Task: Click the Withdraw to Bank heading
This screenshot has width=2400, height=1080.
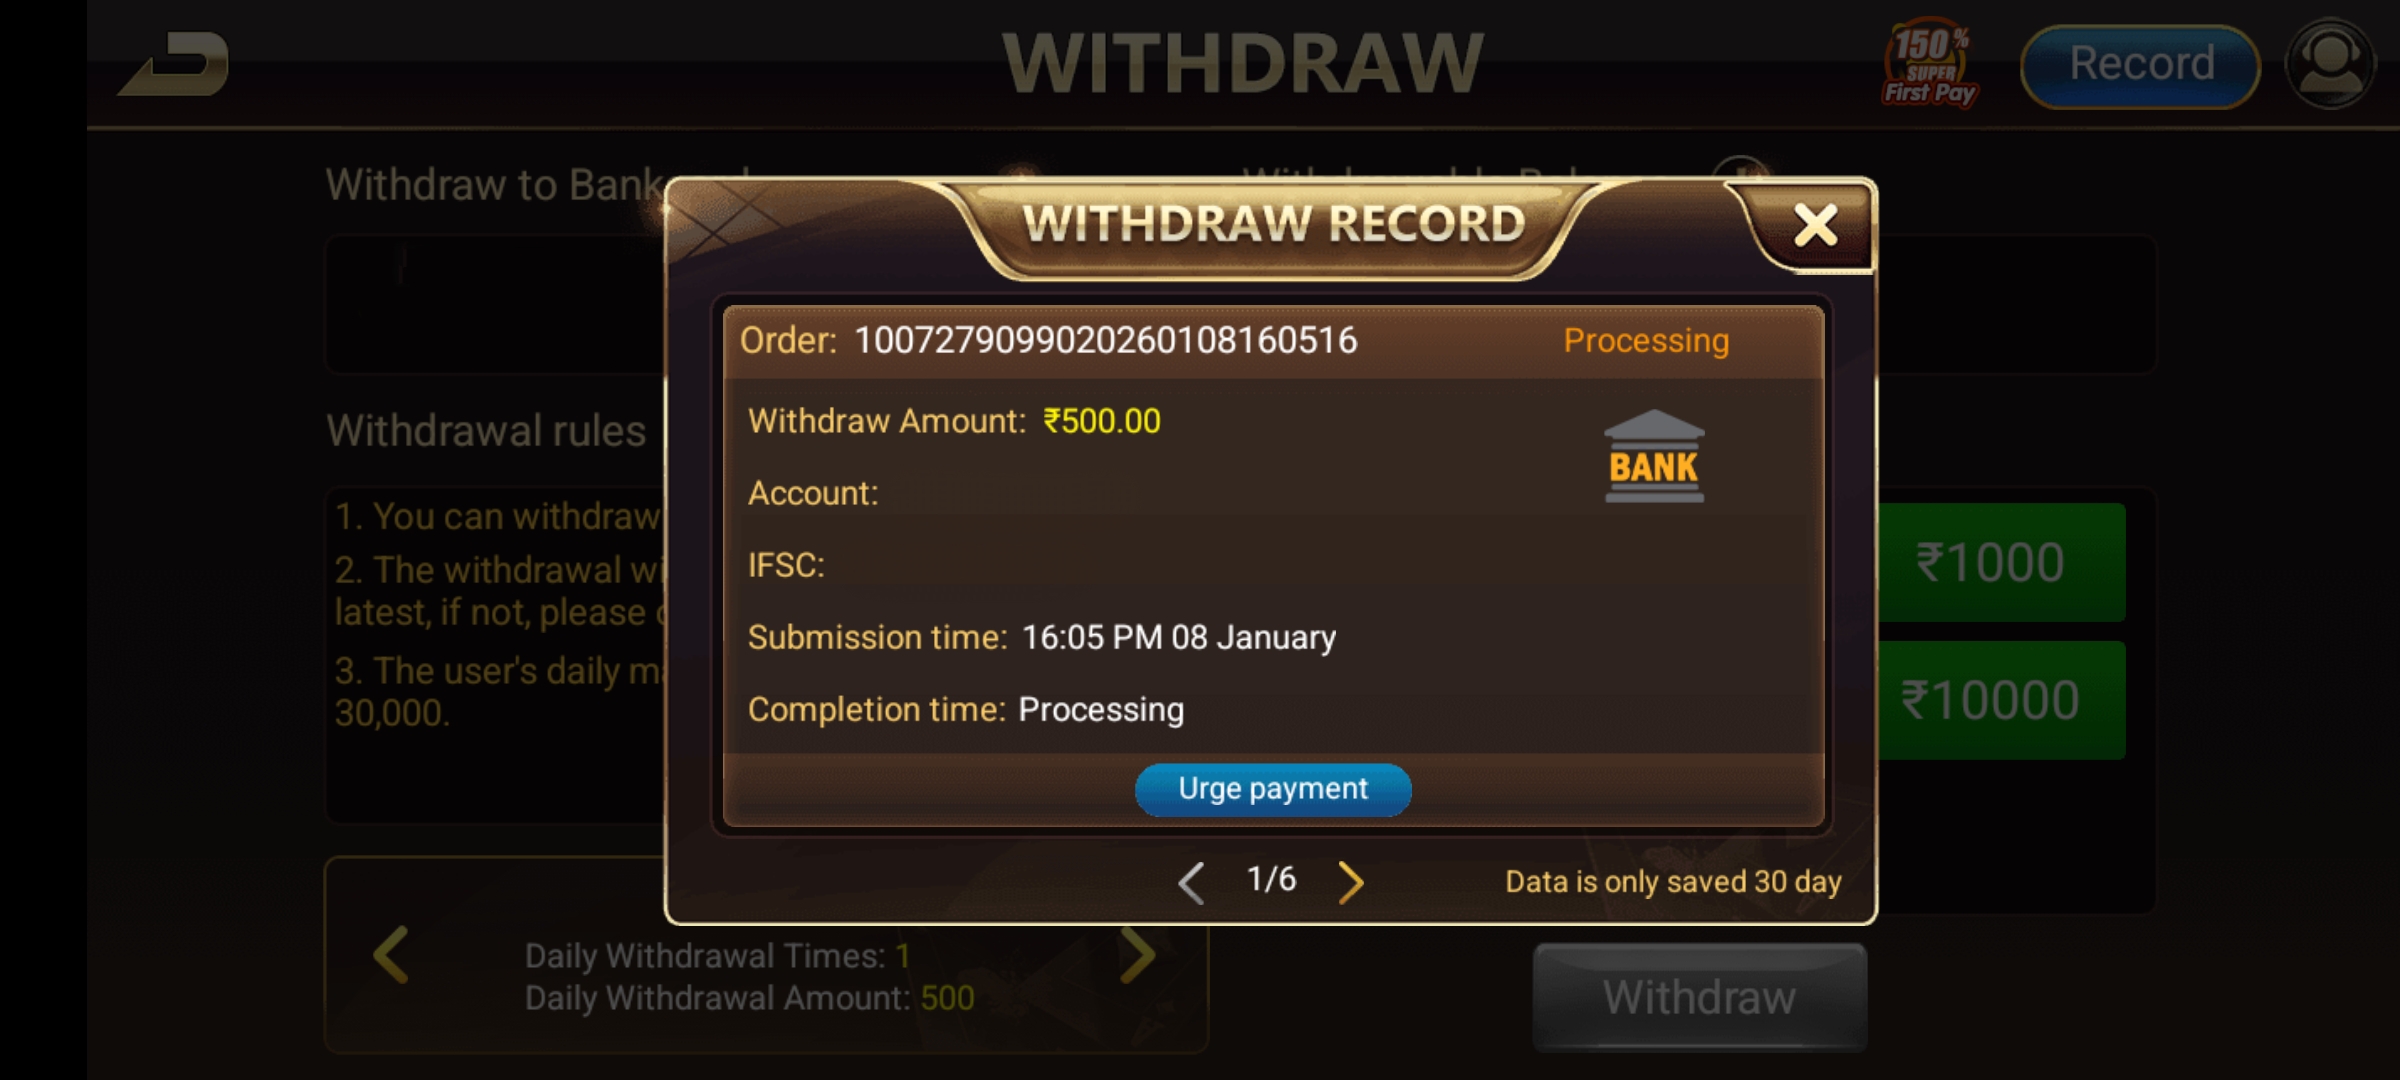Action: pos(495,185)
